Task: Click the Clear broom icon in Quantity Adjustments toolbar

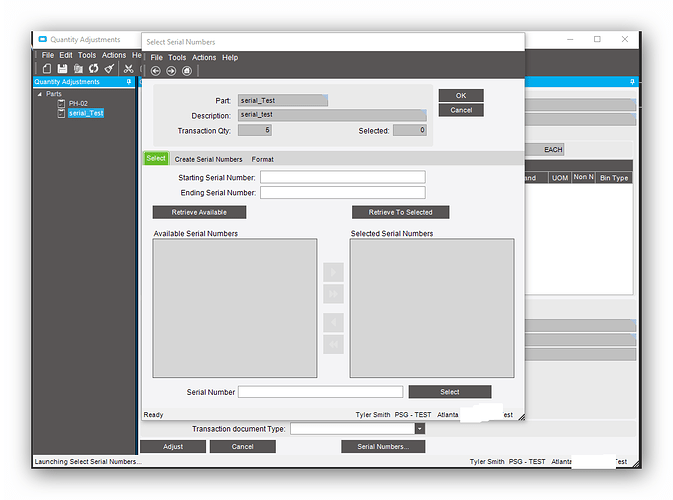Action: [109, 68]
